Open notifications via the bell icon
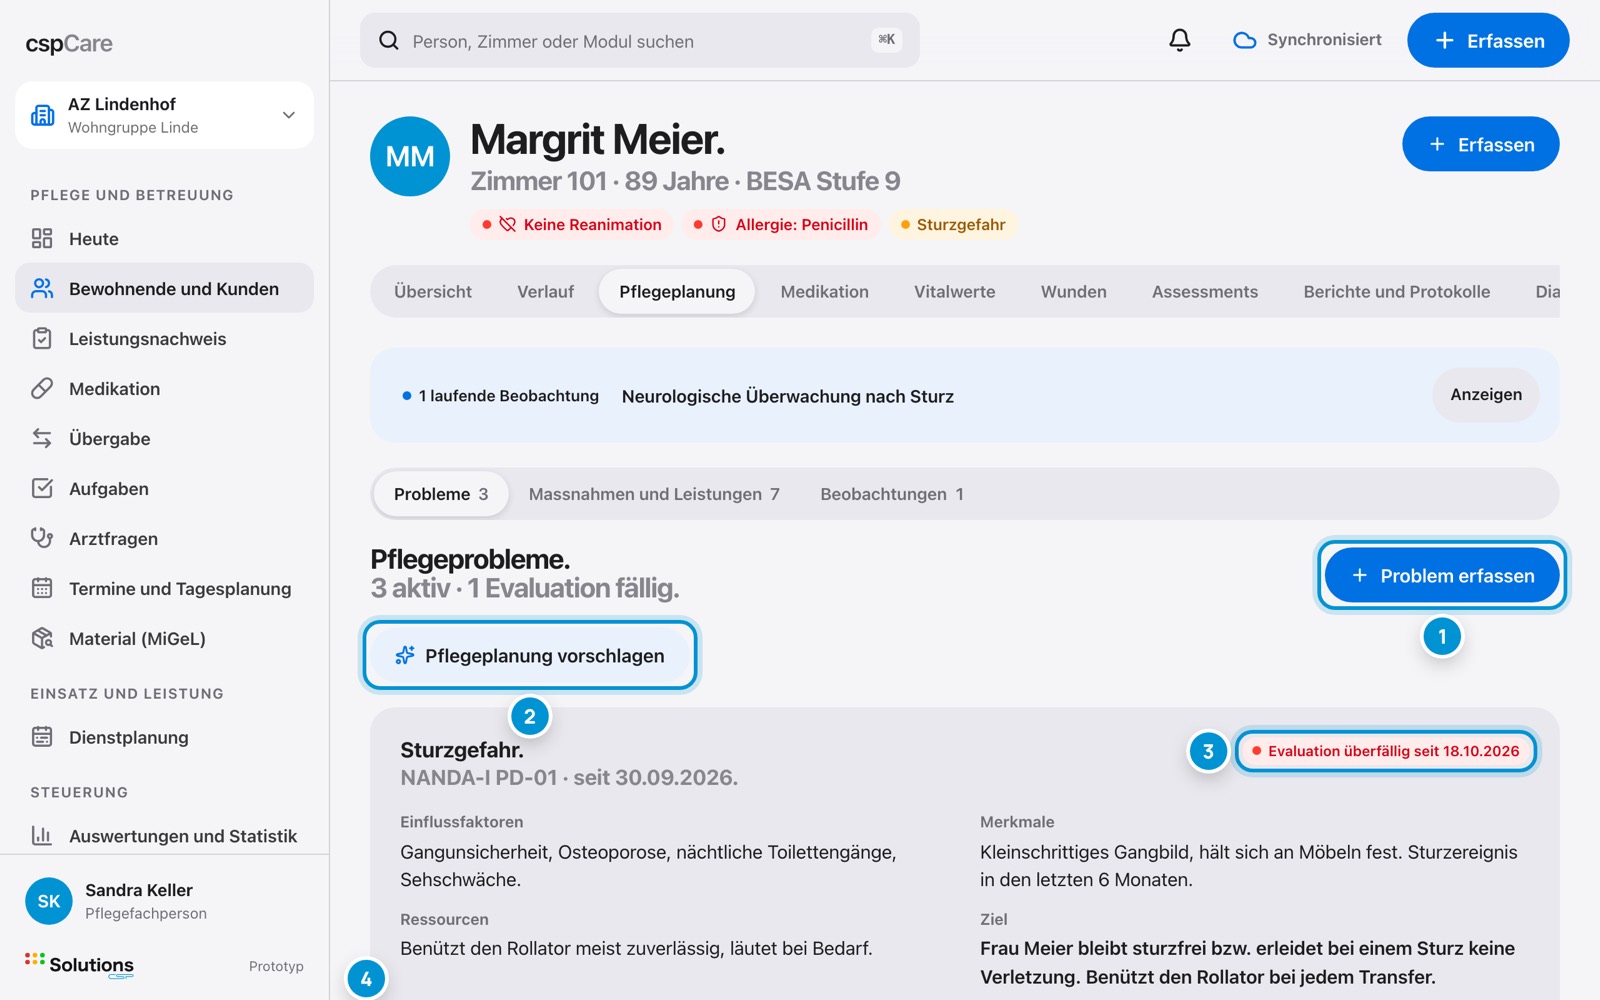Image resolution: width=1600 pixels, height=1000 pixels. pyautogui.click(x=1180, y=40)
